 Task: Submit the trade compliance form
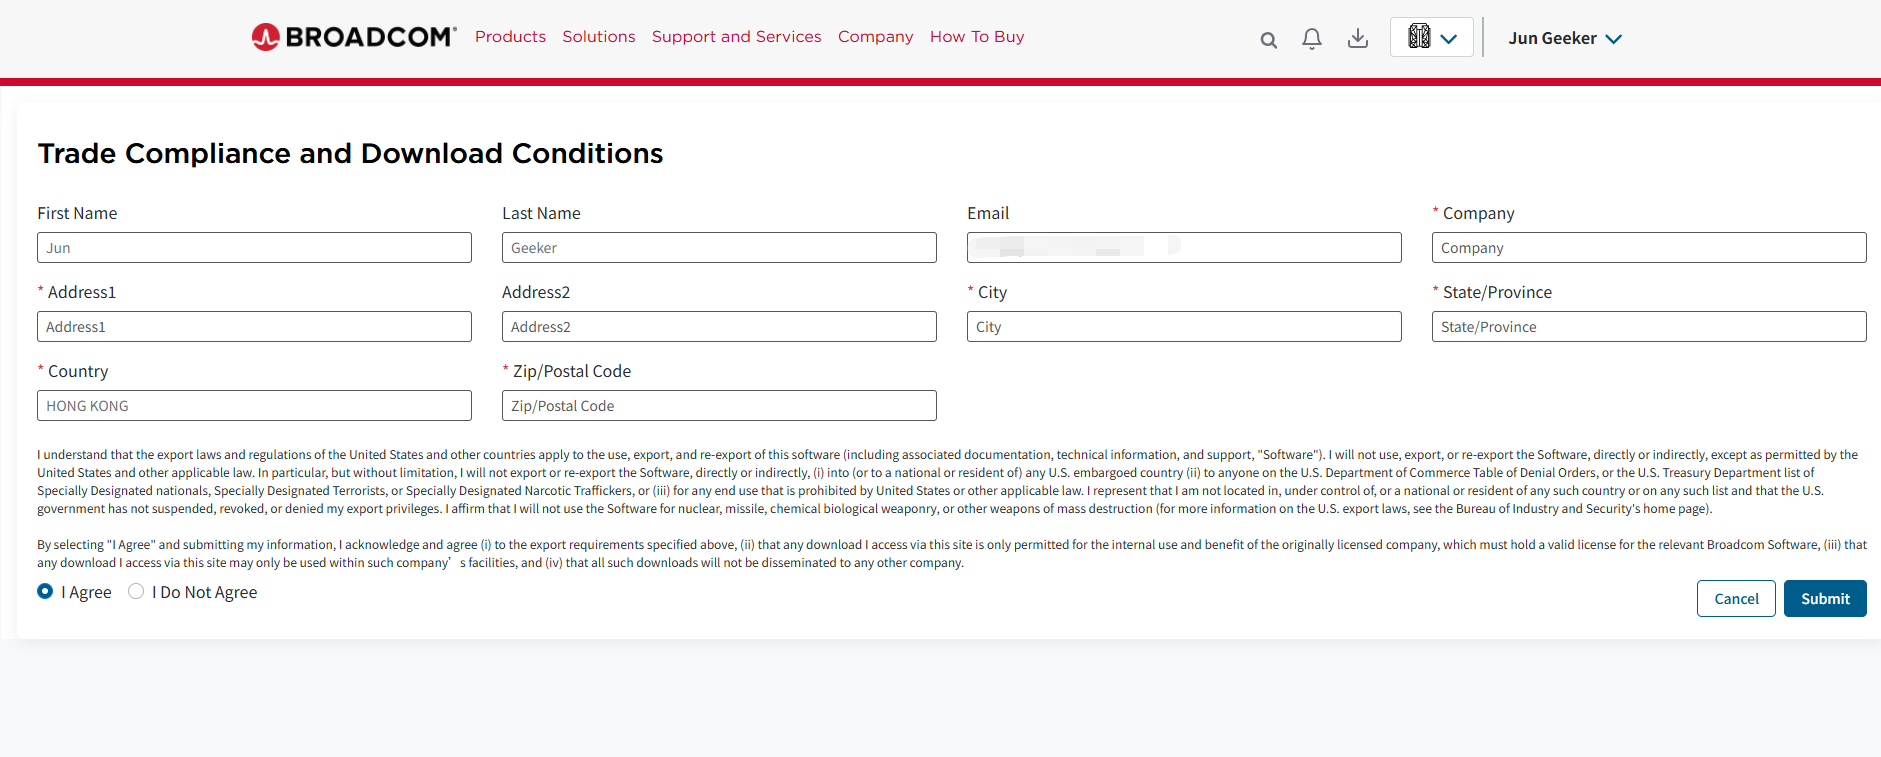click(1825, 599)
